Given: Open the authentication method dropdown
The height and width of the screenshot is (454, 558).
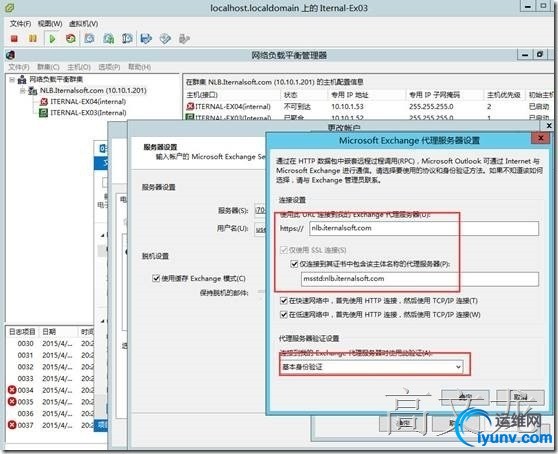Looking at the screenshot, I should [458, 366].
